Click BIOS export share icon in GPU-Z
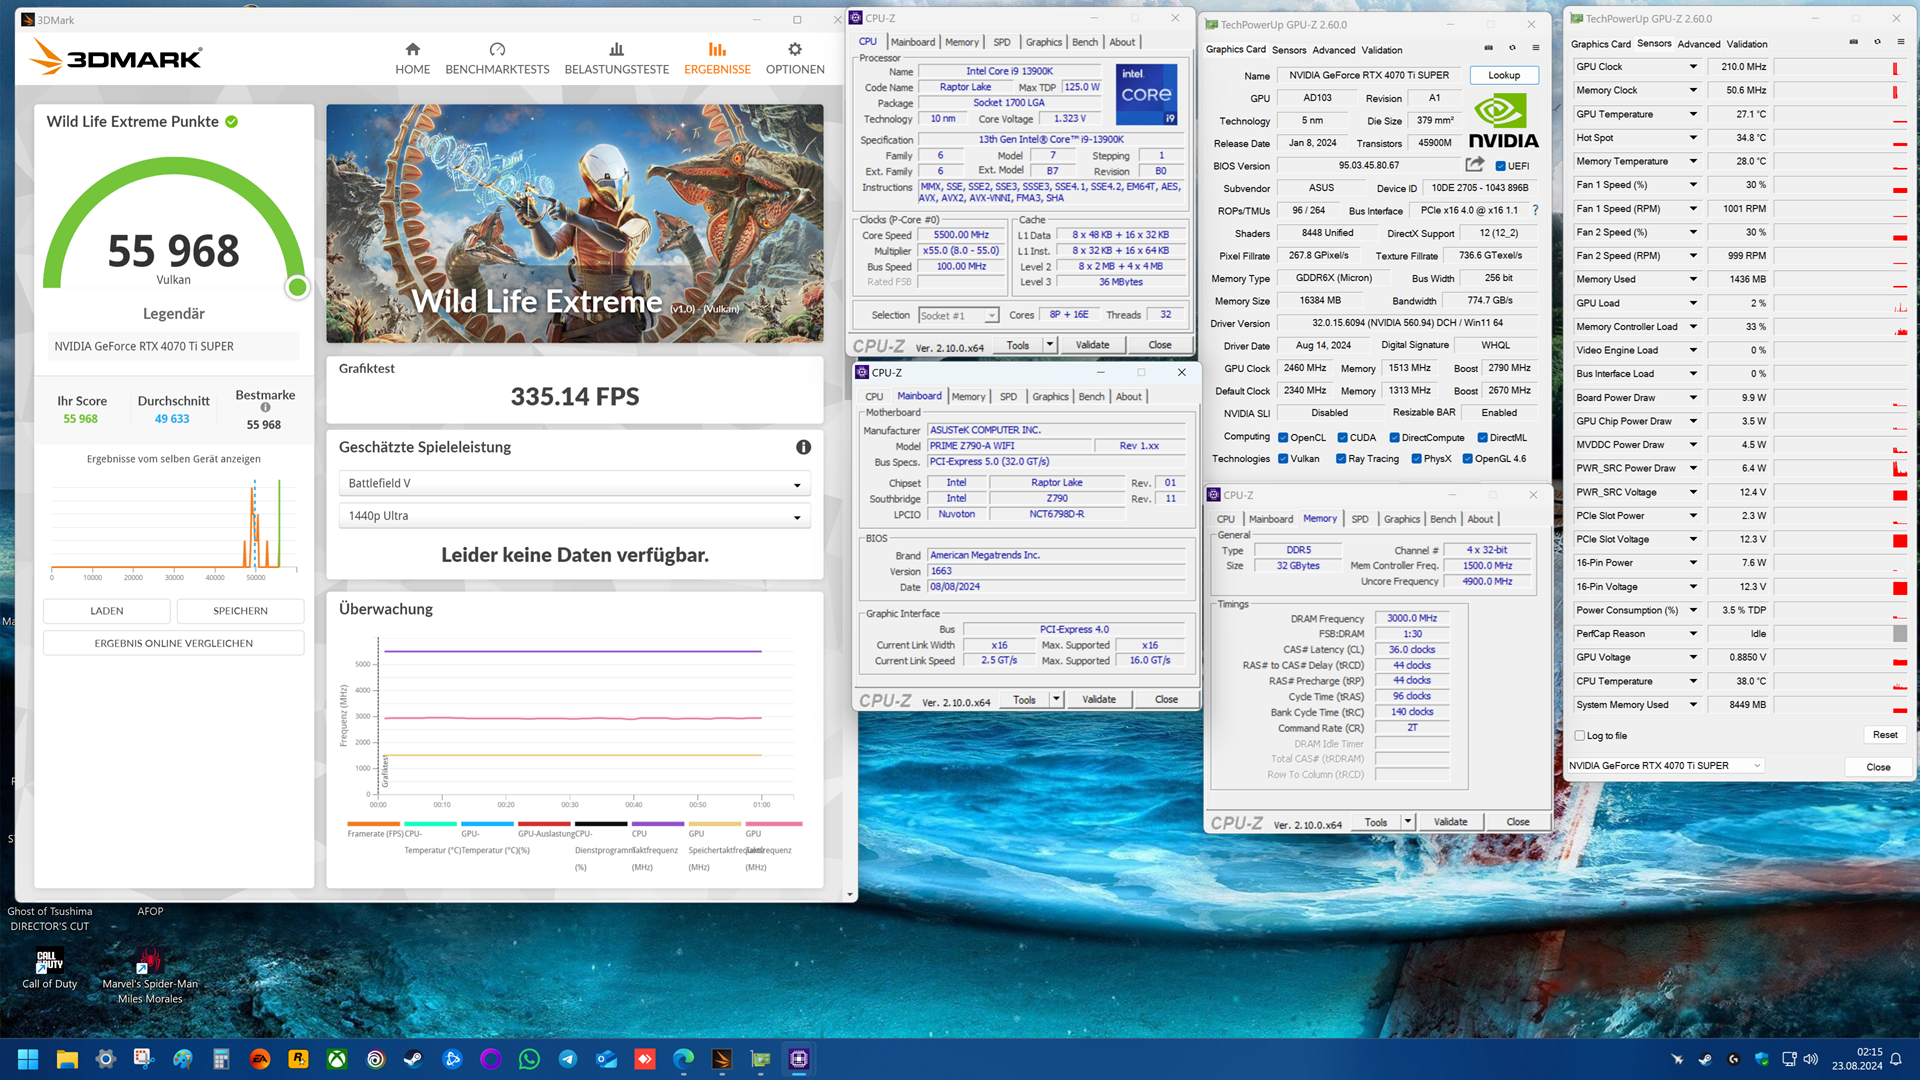 (x=1475, y=165)
